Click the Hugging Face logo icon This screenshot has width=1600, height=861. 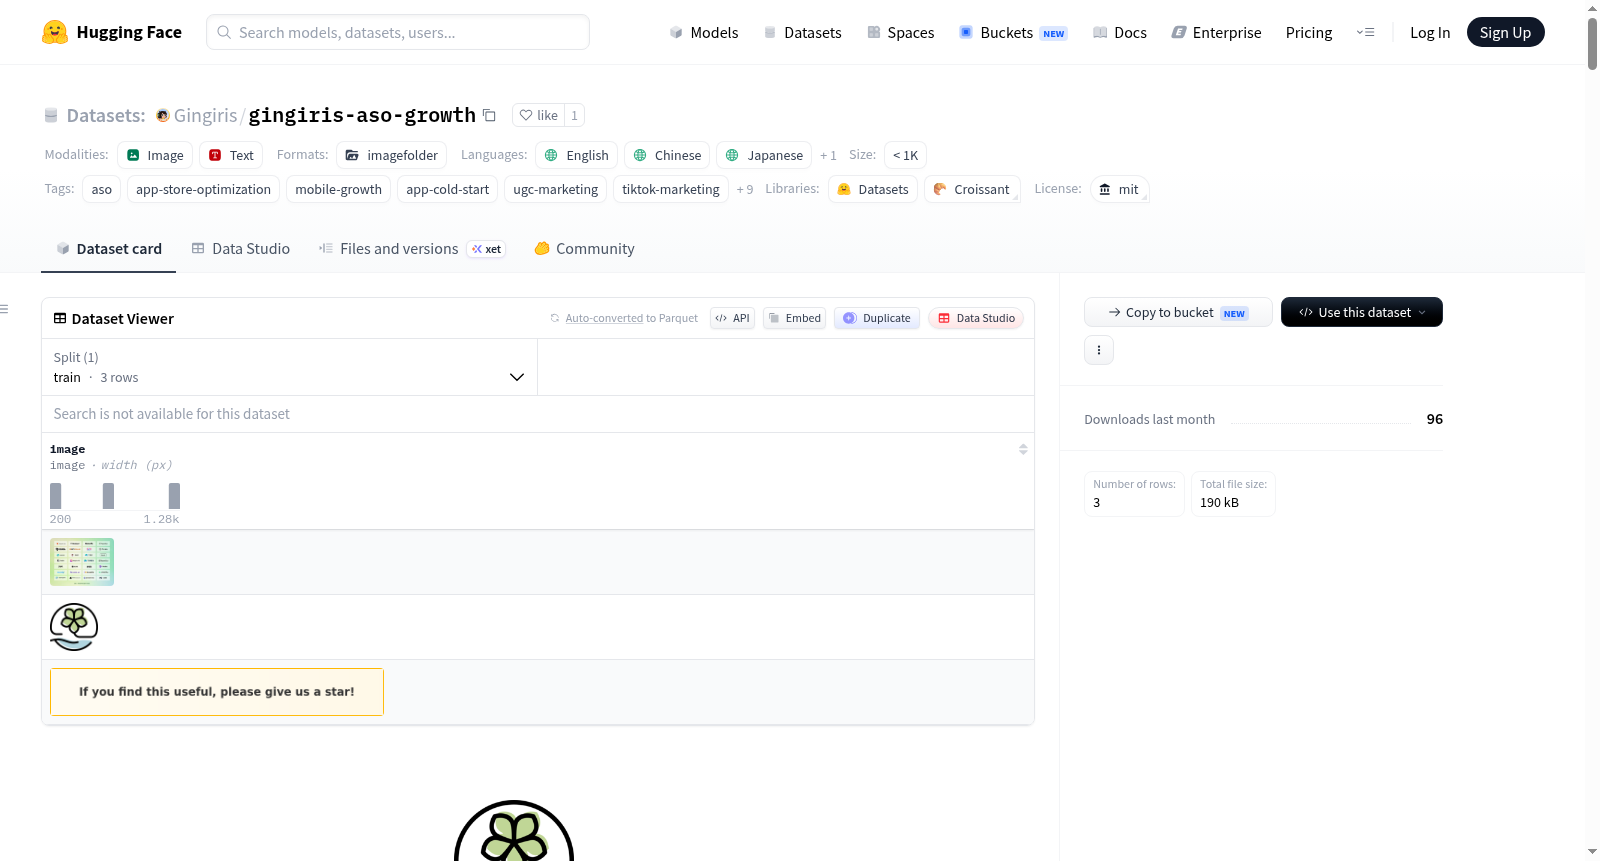[55, 32]
